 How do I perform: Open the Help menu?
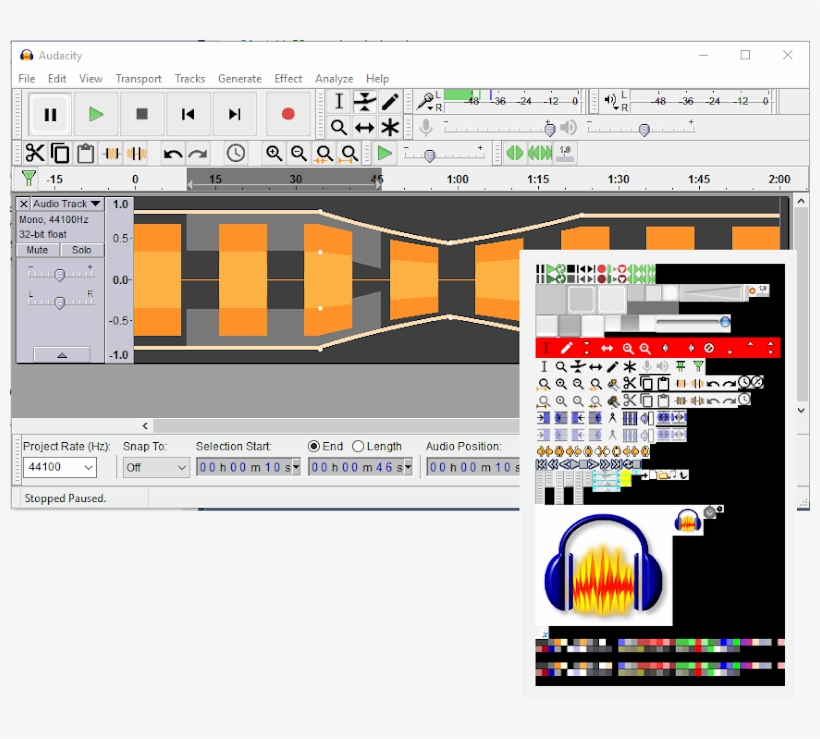[x=377, y=78]
